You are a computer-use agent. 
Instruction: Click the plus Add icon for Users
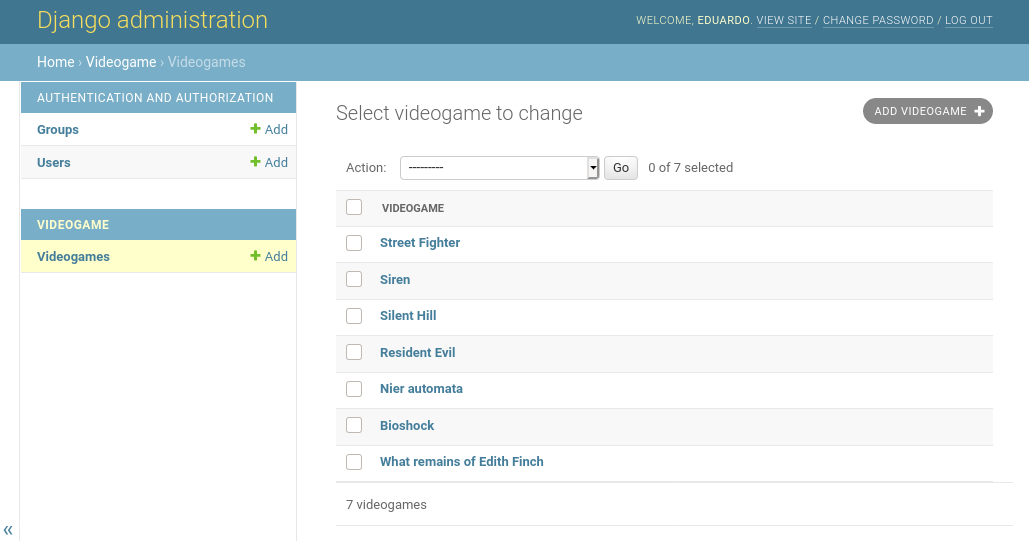pos(256,163)
